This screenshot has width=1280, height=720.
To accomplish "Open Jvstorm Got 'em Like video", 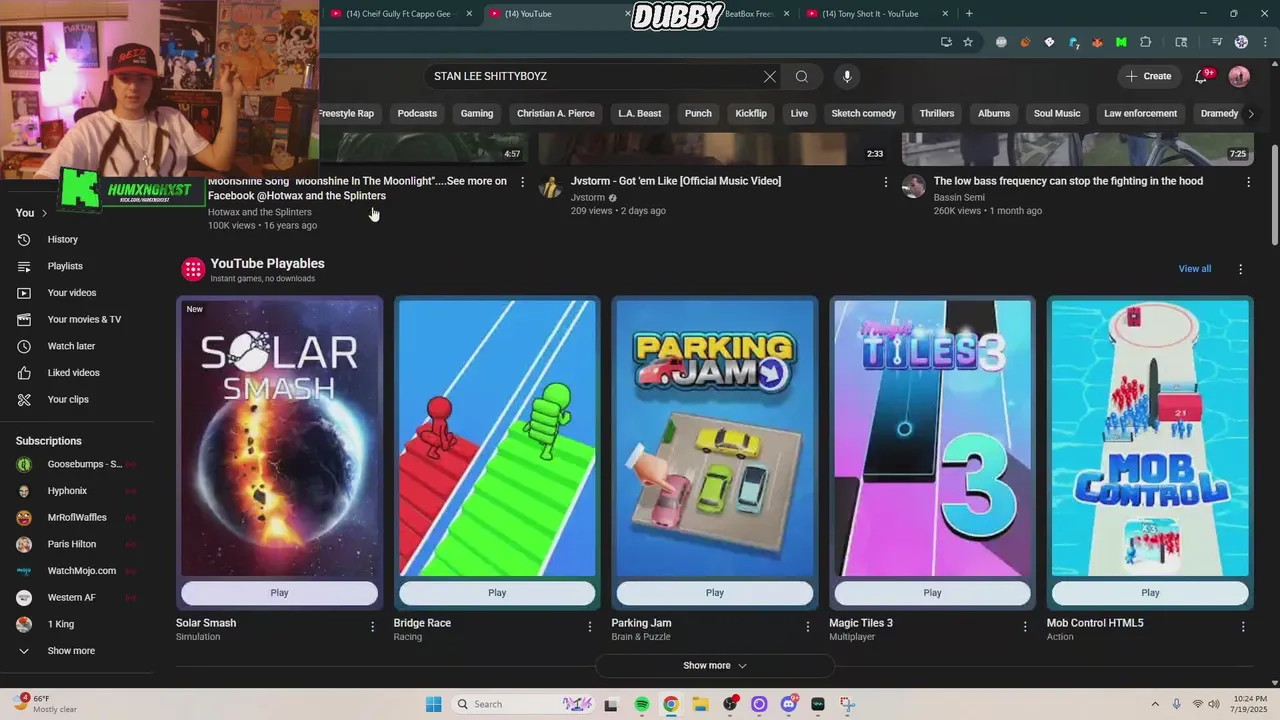I will 676,181.
